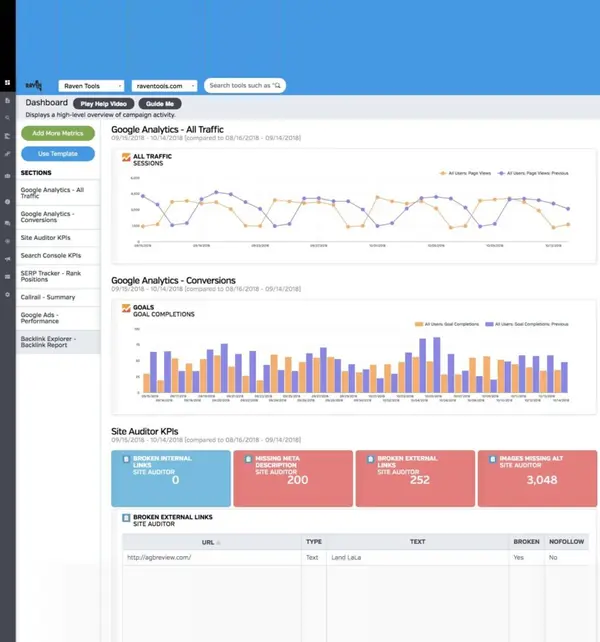Click the All Traffic widget analytics icon
Screen dimensions: 600x642
pos(126,157)
